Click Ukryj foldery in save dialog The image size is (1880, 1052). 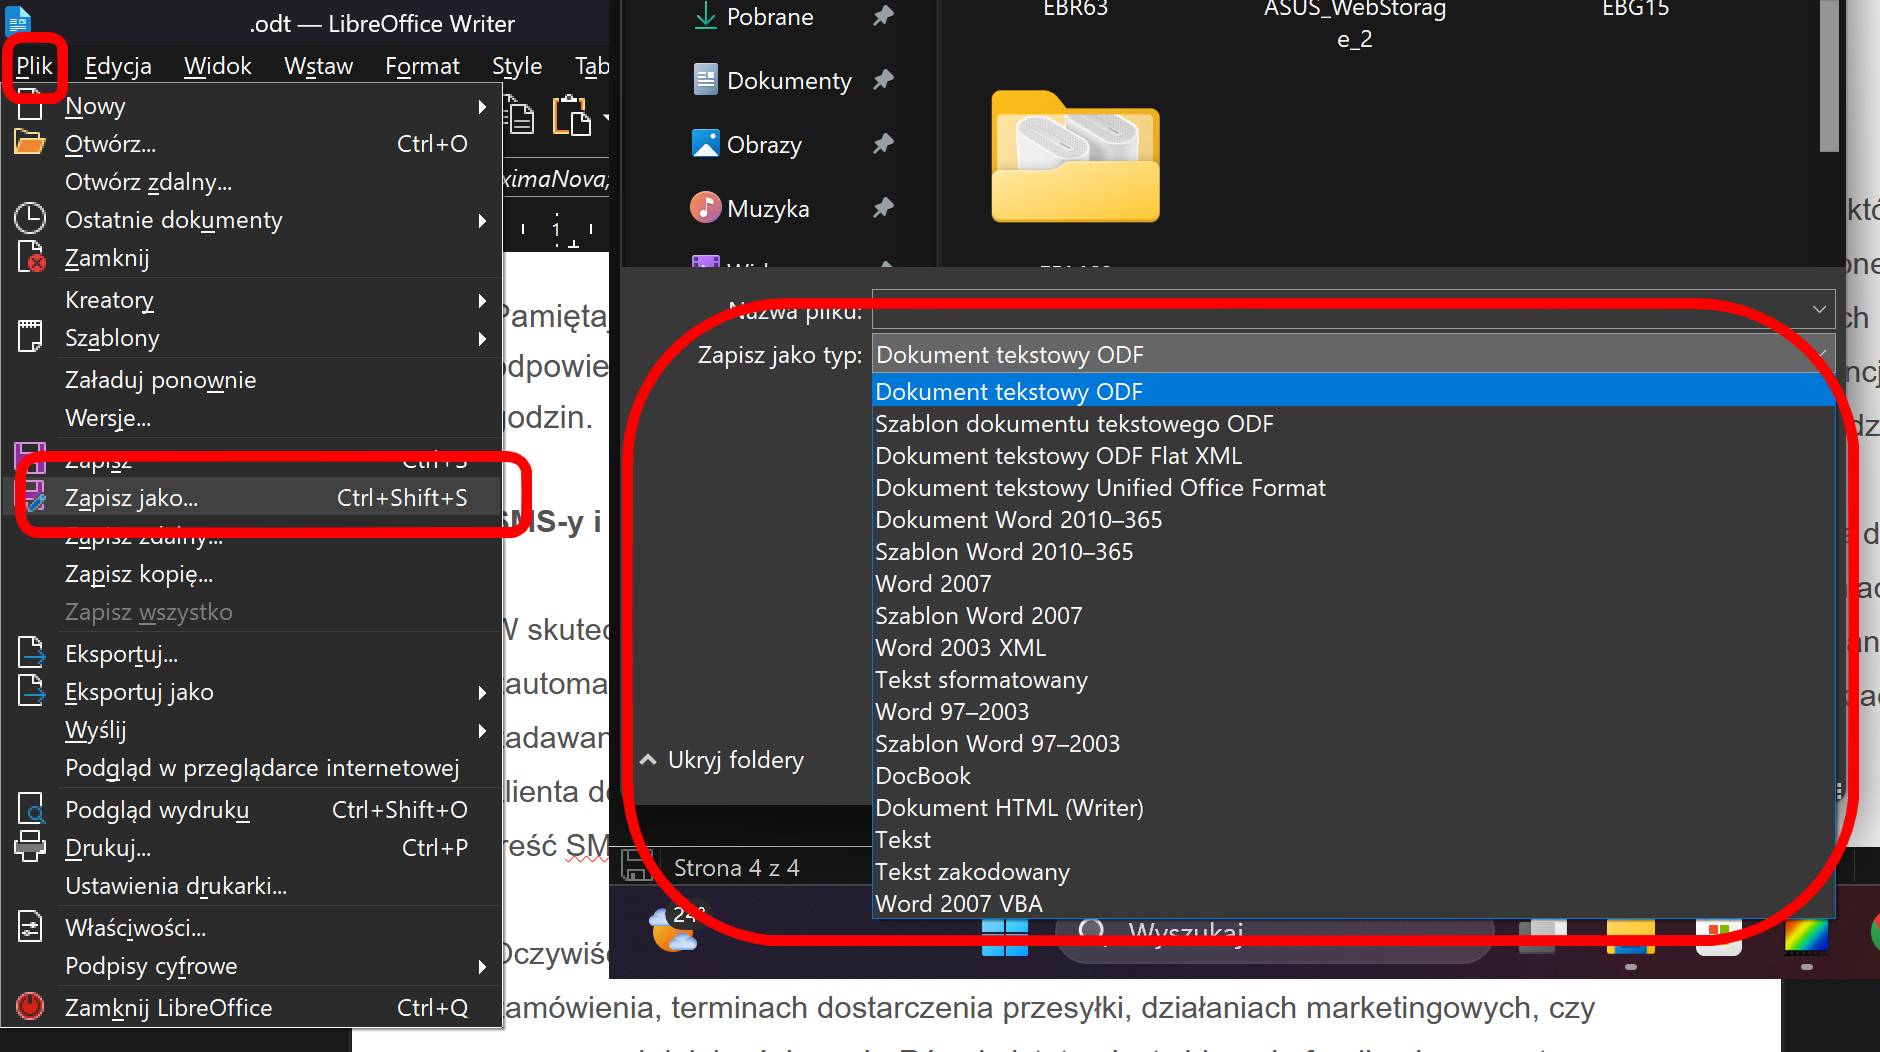pos(722,760)
